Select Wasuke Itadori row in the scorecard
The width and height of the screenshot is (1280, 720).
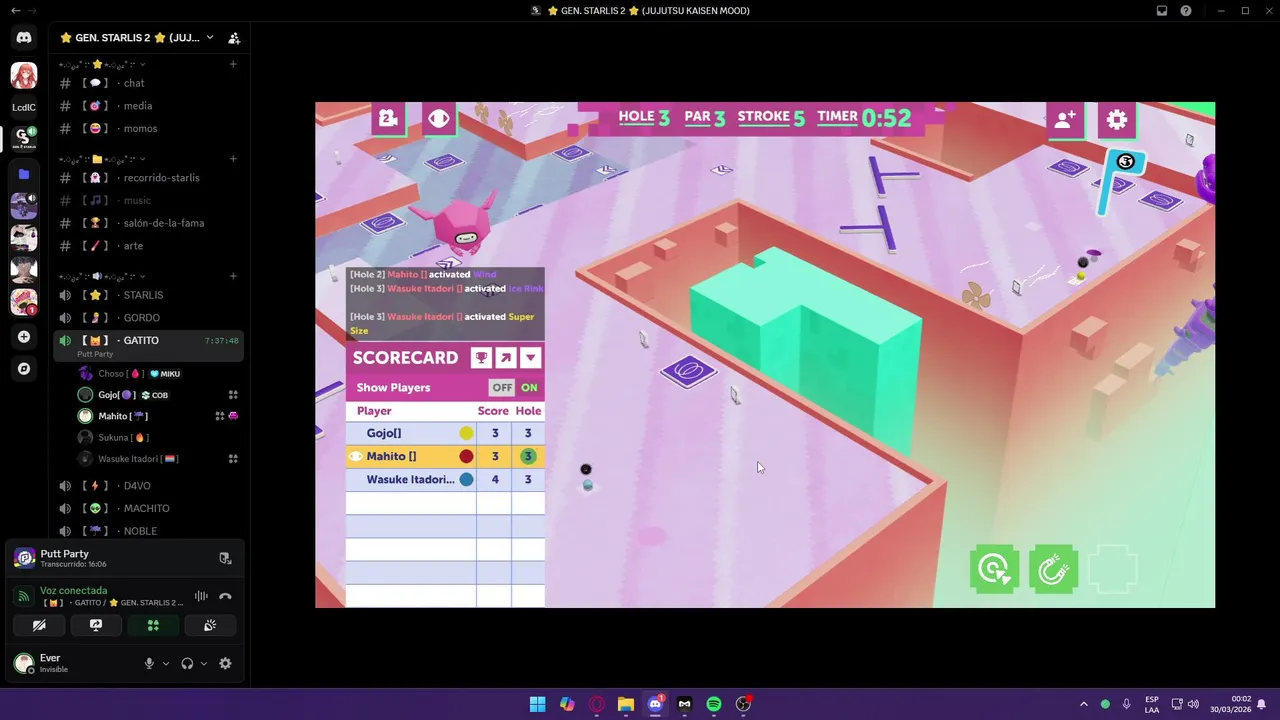tap(445, 480)
